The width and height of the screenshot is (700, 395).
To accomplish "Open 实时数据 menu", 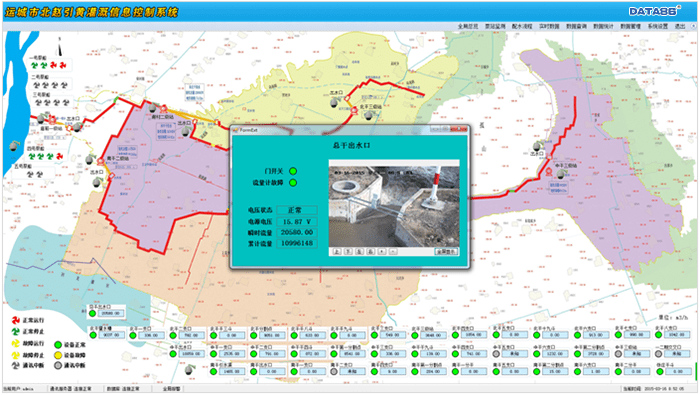I will [549, 26].
